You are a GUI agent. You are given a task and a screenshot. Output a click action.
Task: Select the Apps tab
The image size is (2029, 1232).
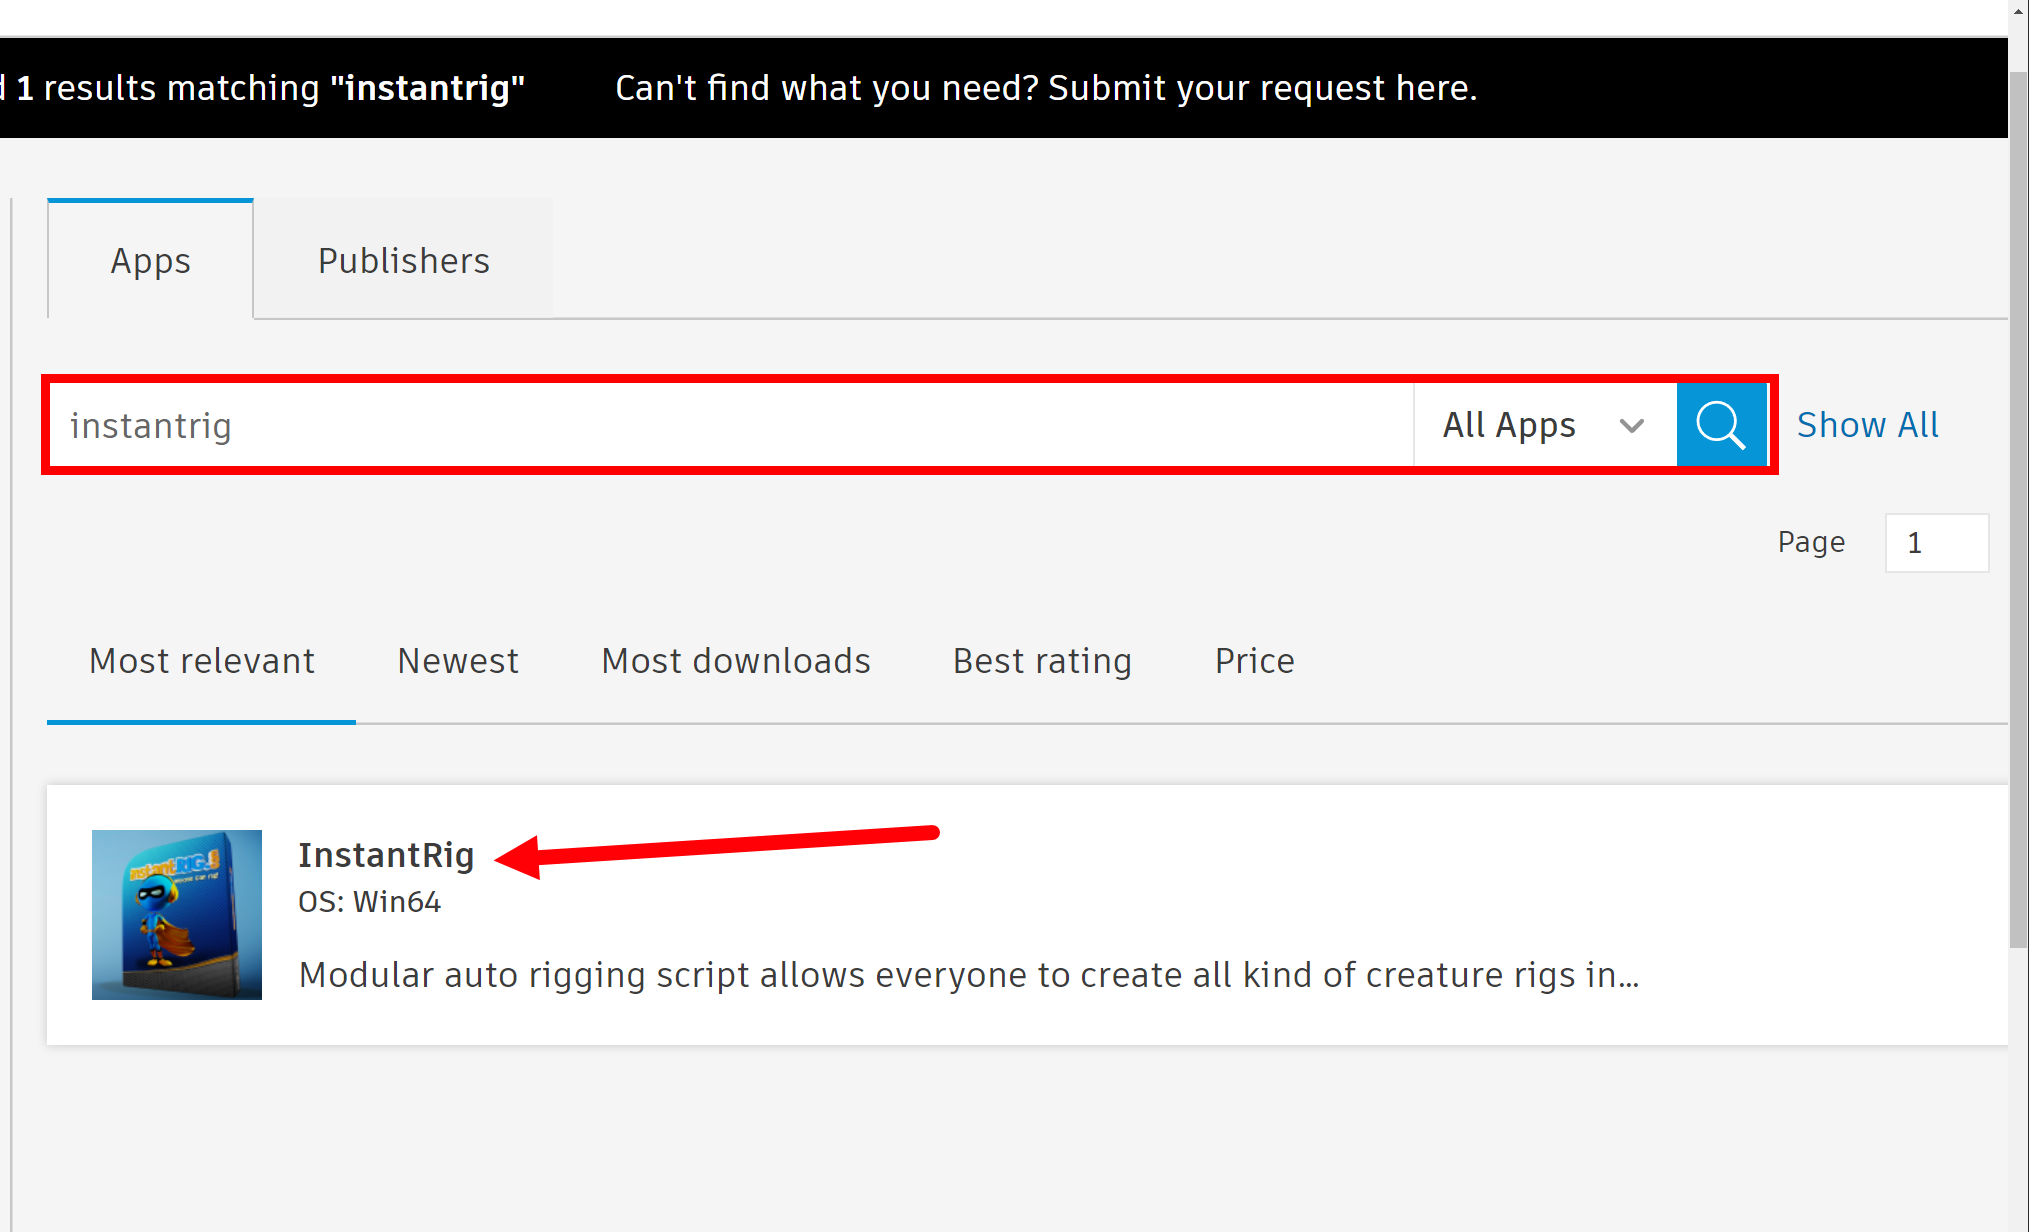(150, 261)
